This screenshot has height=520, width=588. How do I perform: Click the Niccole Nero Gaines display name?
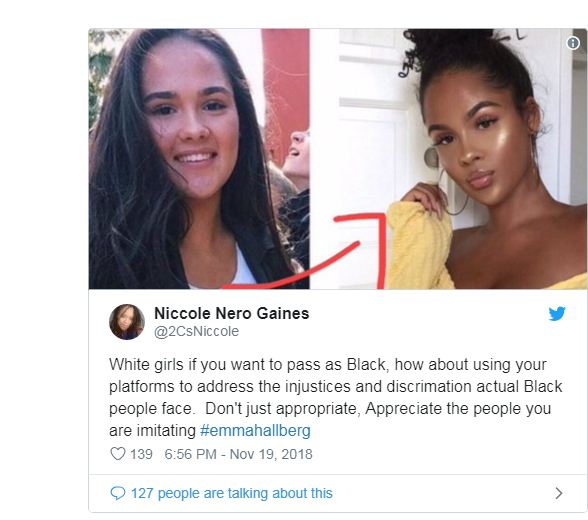232,313
